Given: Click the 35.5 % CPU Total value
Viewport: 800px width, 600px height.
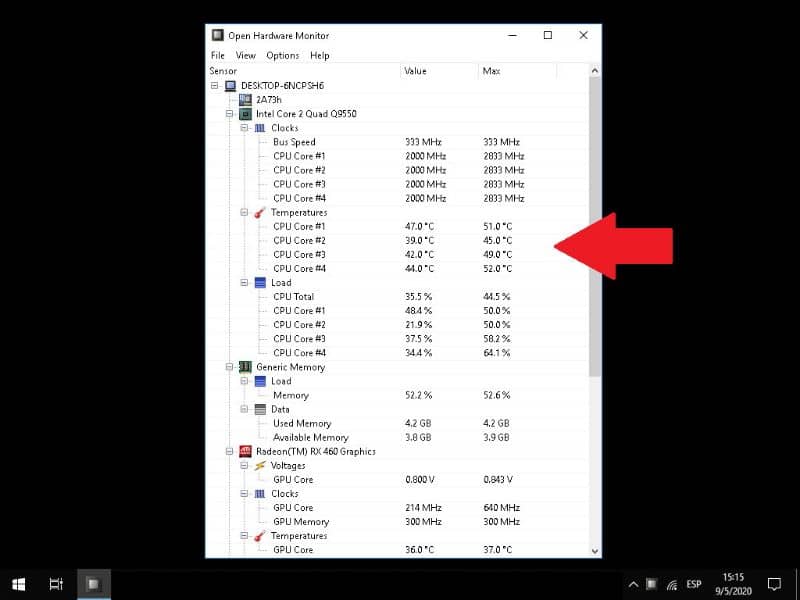Looking at the screenshot, I should (418, 296).
